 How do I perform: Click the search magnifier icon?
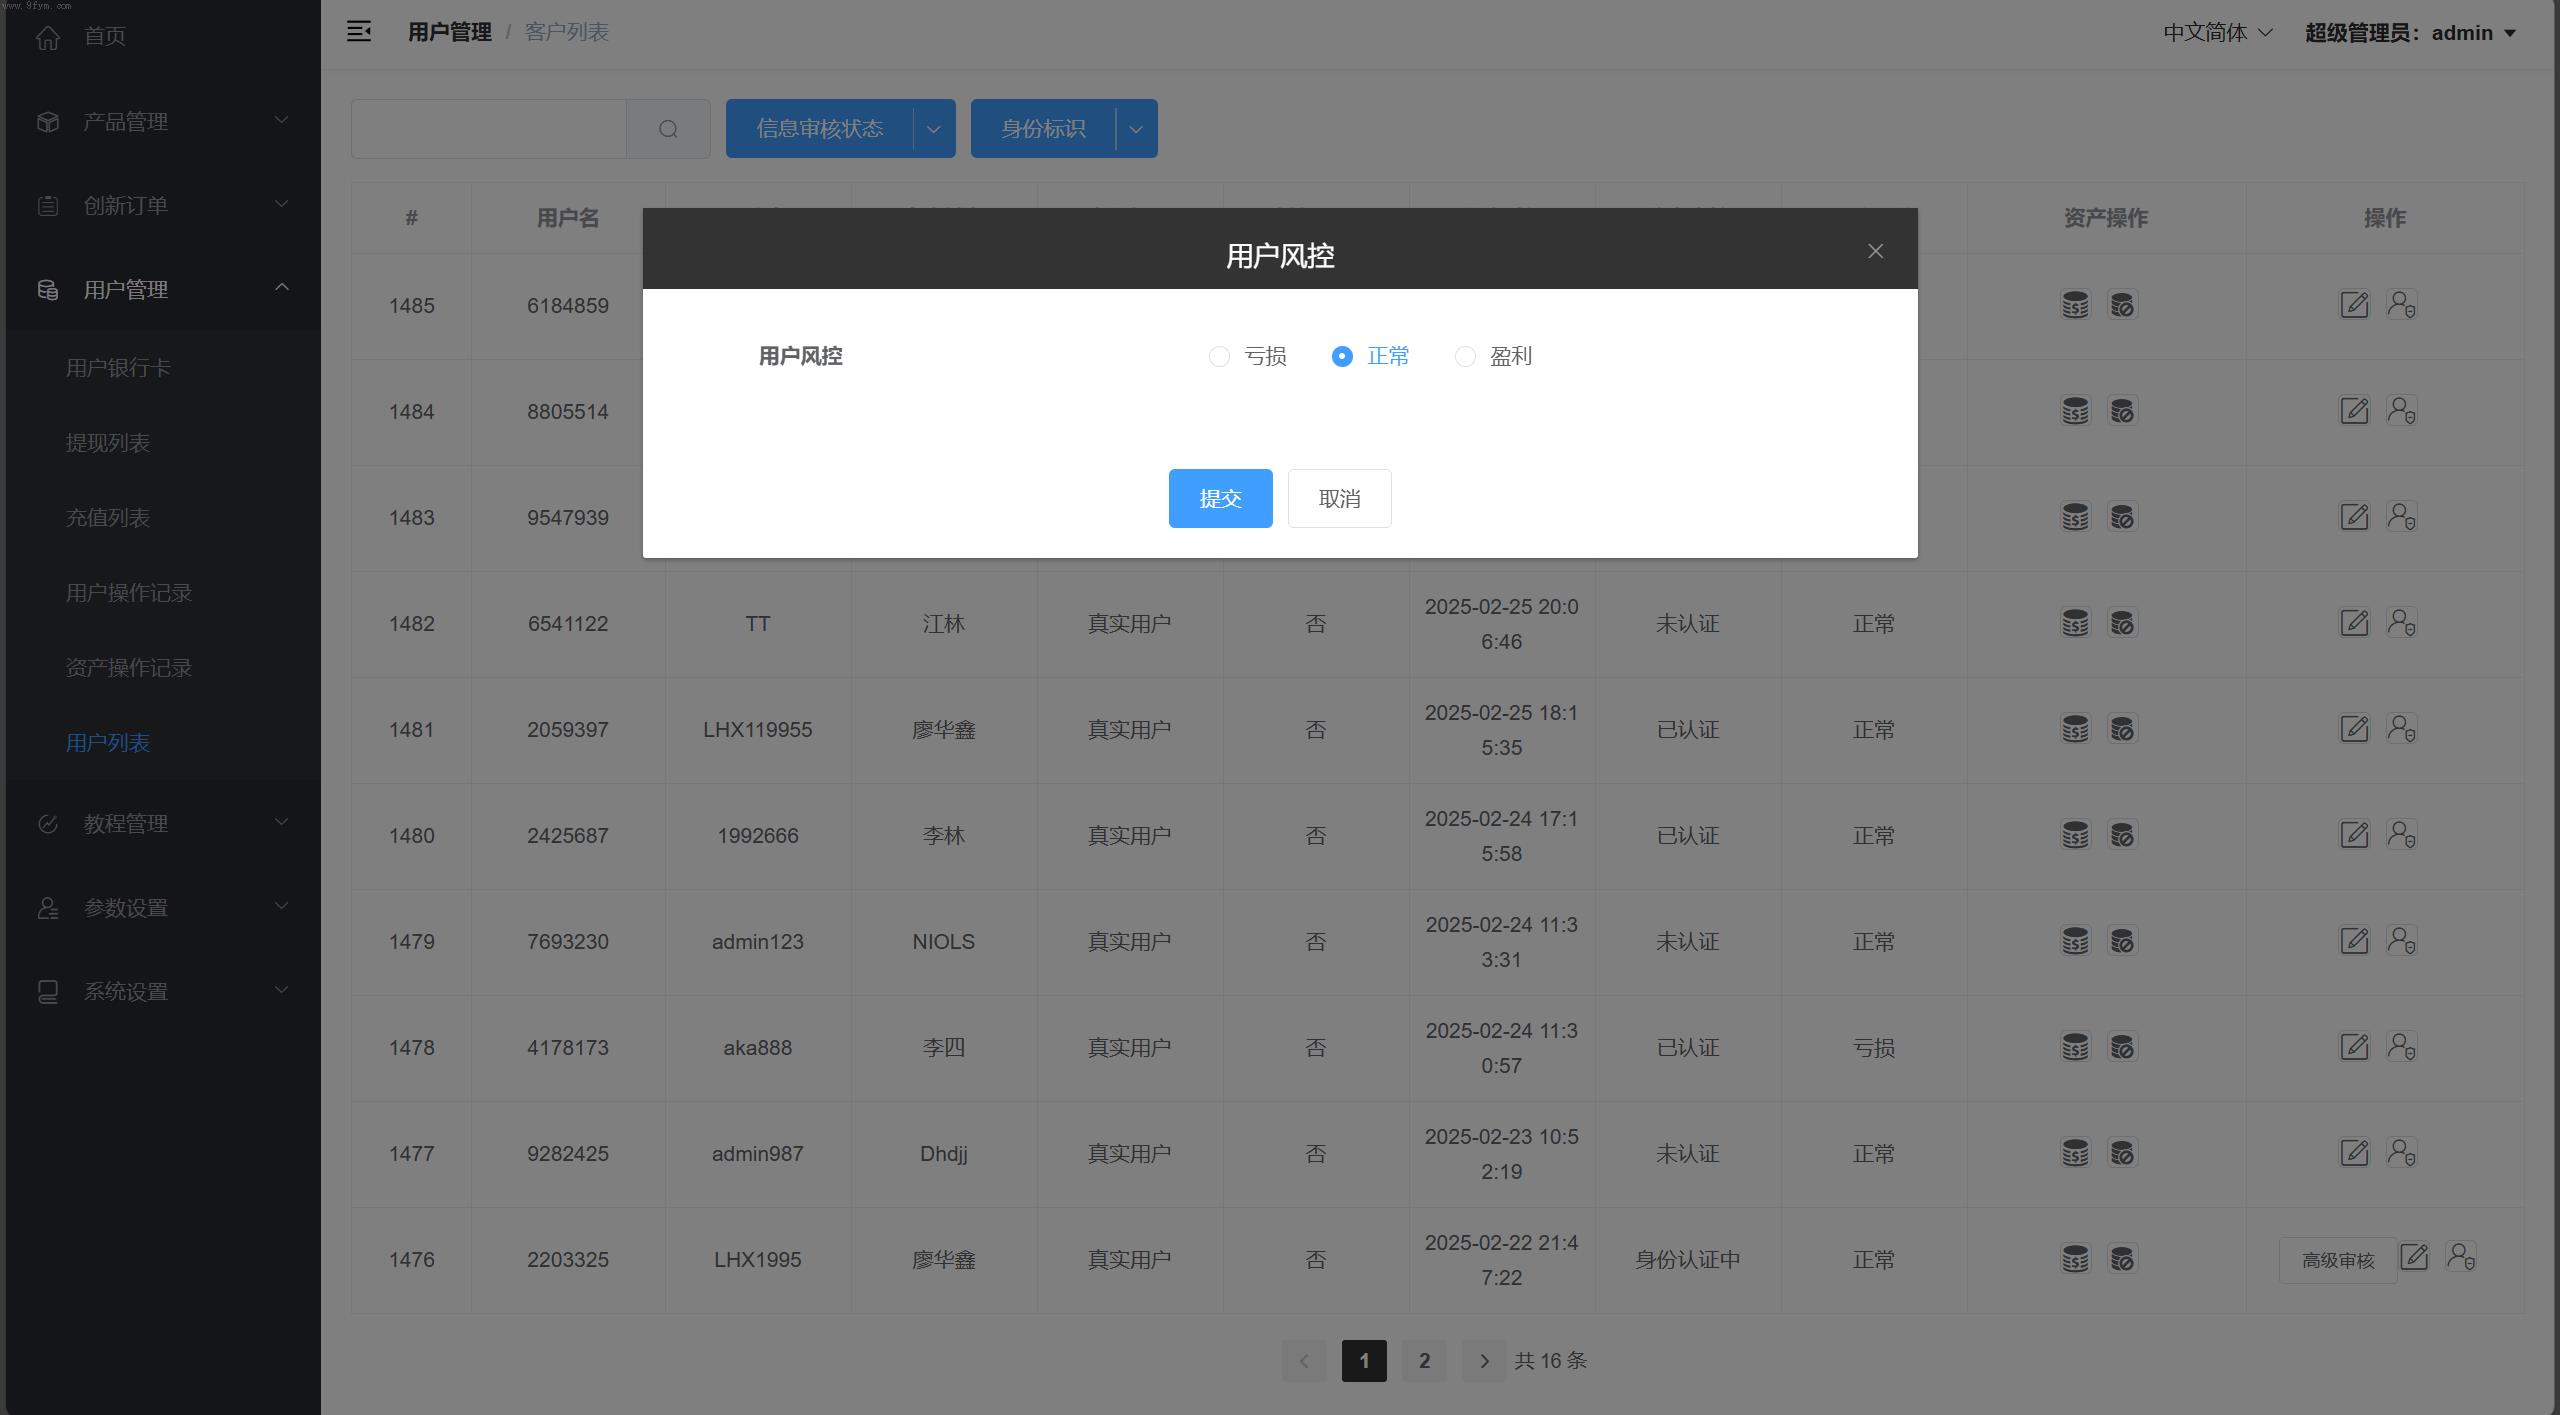click(668, 129)
